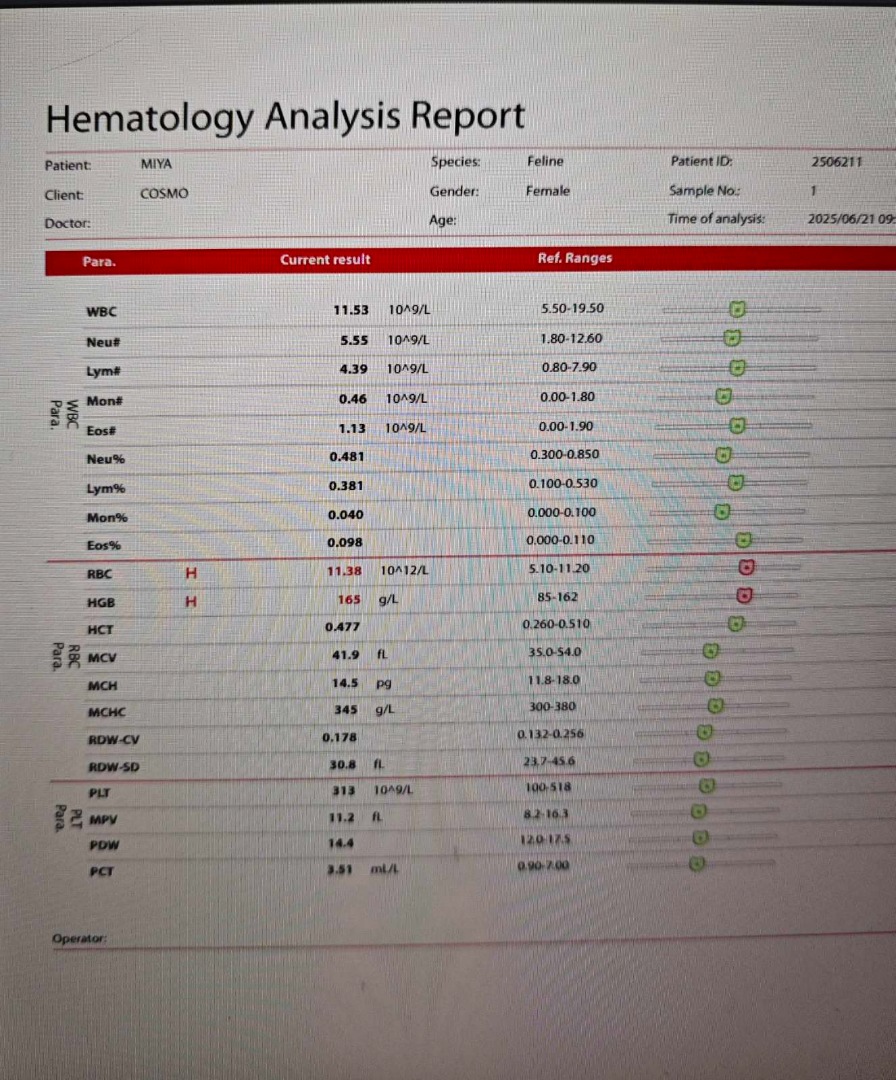Screen dimensions: 896x1080
Task: Click the RDW-SD range indicator icon
Action: (701, 759)
